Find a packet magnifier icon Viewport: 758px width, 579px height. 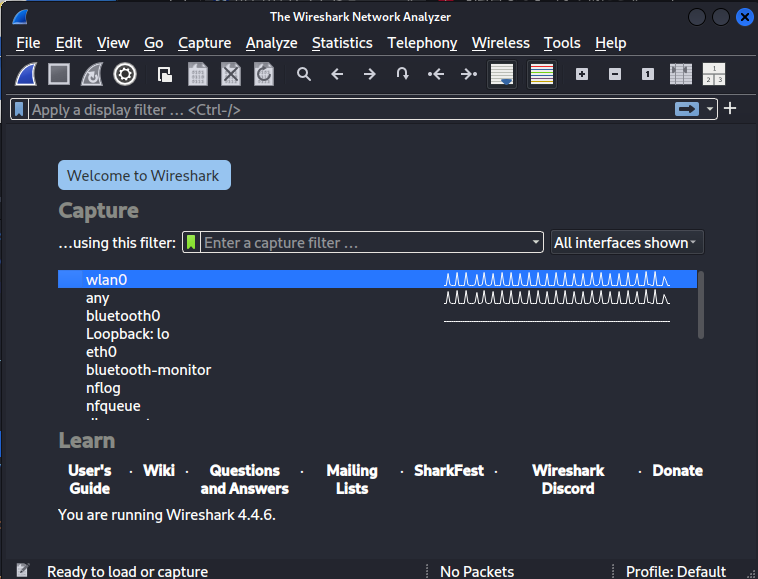304,74
